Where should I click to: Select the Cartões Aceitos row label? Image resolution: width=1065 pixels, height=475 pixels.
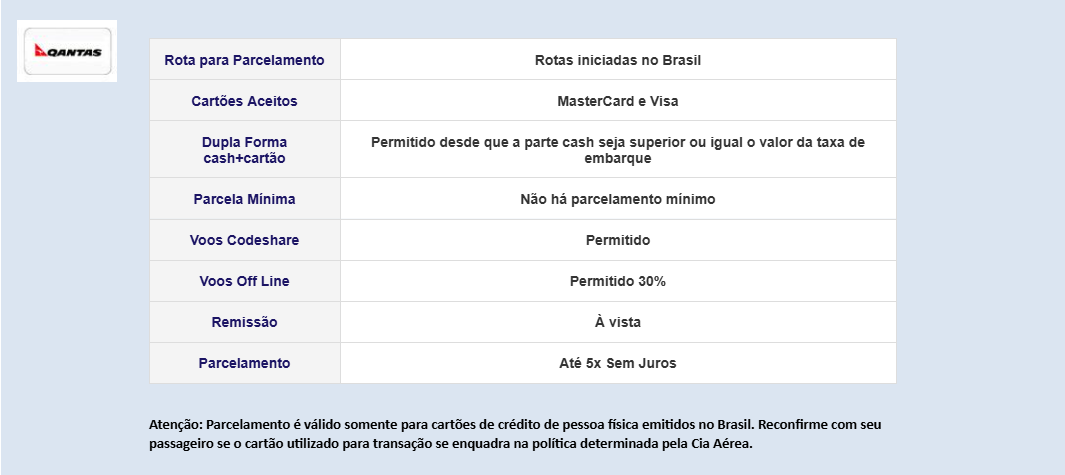click(x=245, y=101)
